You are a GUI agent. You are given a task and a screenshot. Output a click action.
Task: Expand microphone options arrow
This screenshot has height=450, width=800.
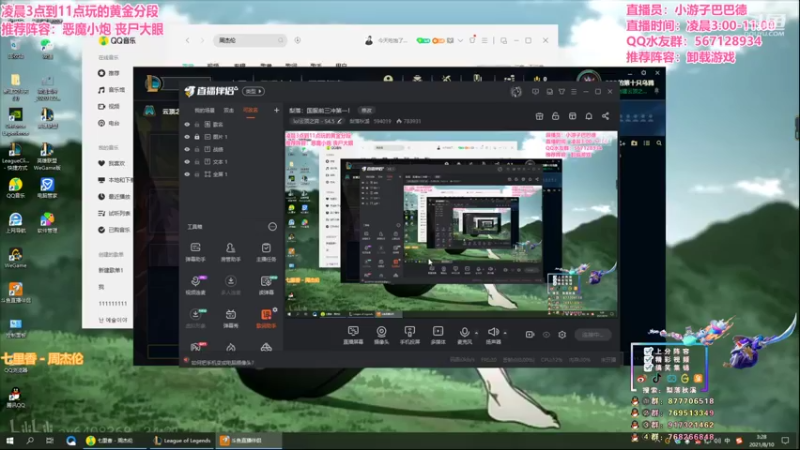pyautogui.click(x=477, y=333)
